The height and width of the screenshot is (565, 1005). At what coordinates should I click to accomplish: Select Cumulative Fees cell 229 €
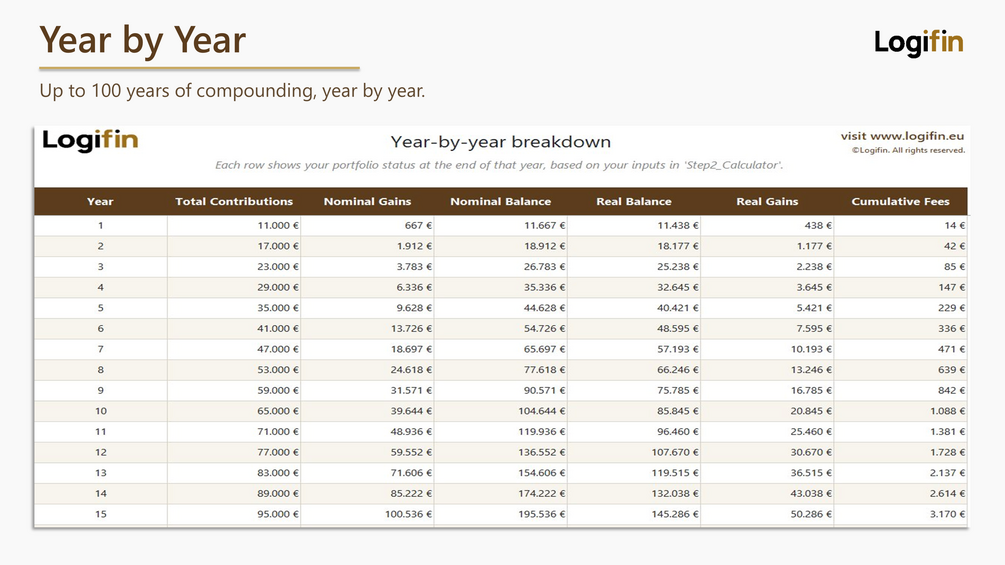coord(901,307)
